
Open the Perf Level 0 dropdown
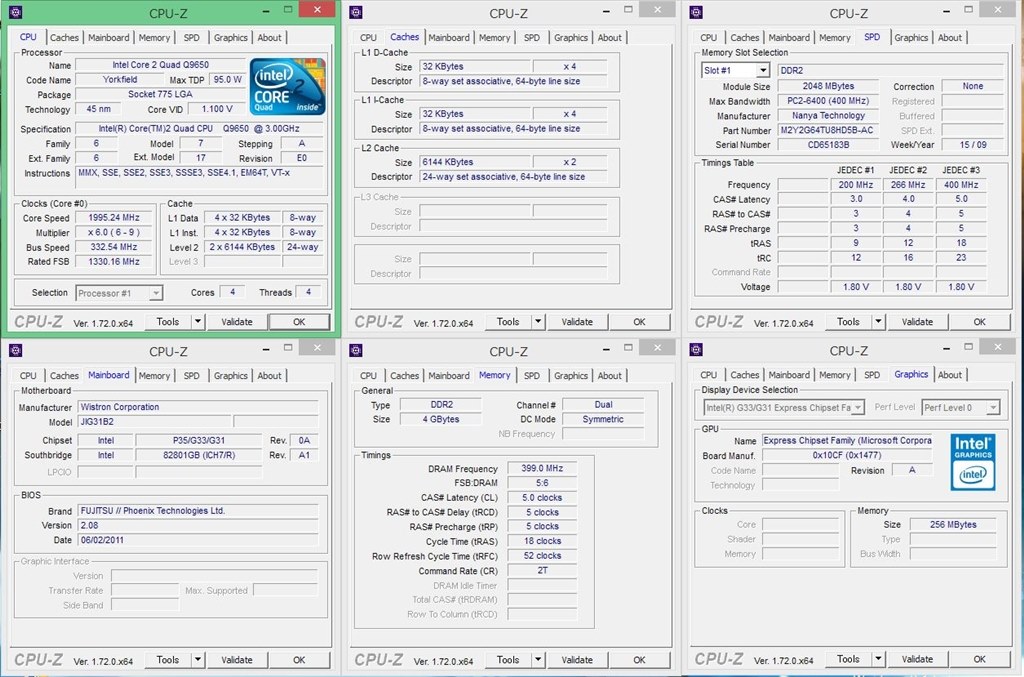[x=992, y=408]
